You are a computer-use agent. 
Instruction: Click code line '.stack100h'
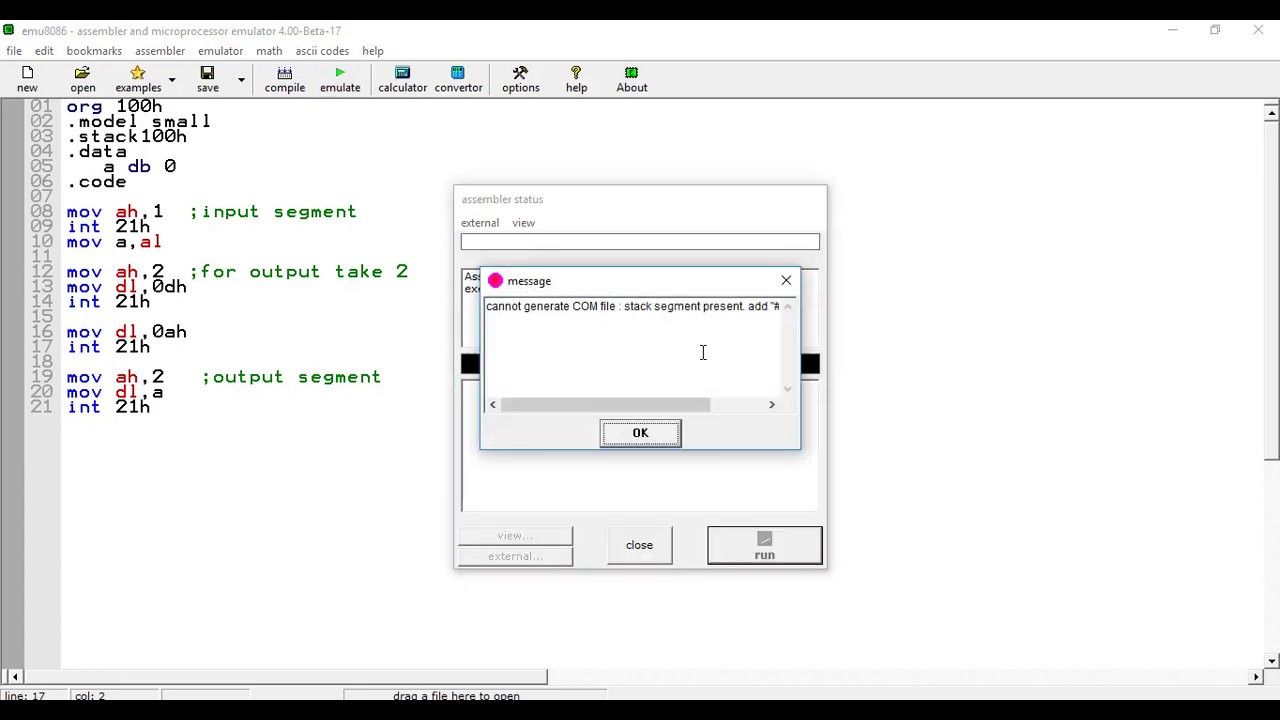127,136
